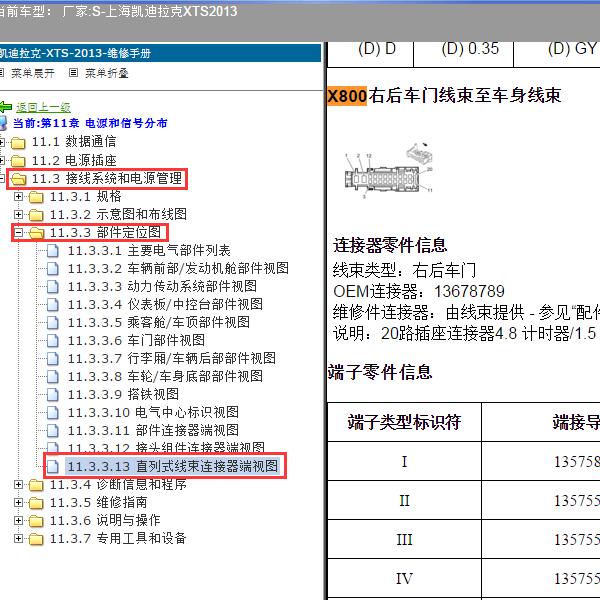Click the (D) 0.35 table cell

click(463, 54)
